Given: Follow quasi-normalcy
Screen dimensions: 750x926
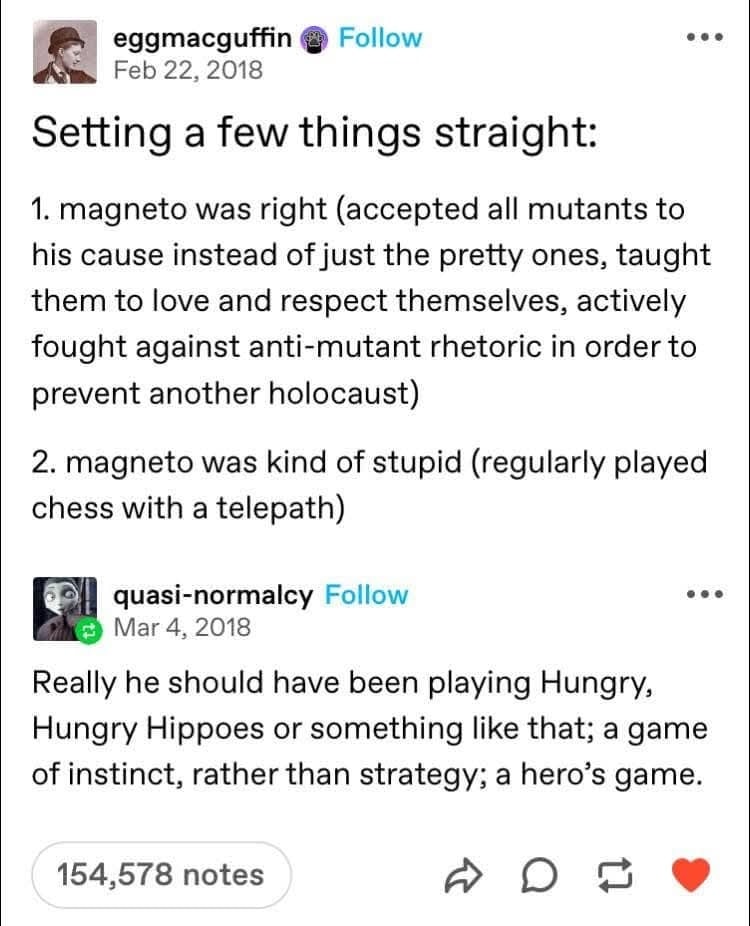Looking at the screenshot, I should point(366,595).
